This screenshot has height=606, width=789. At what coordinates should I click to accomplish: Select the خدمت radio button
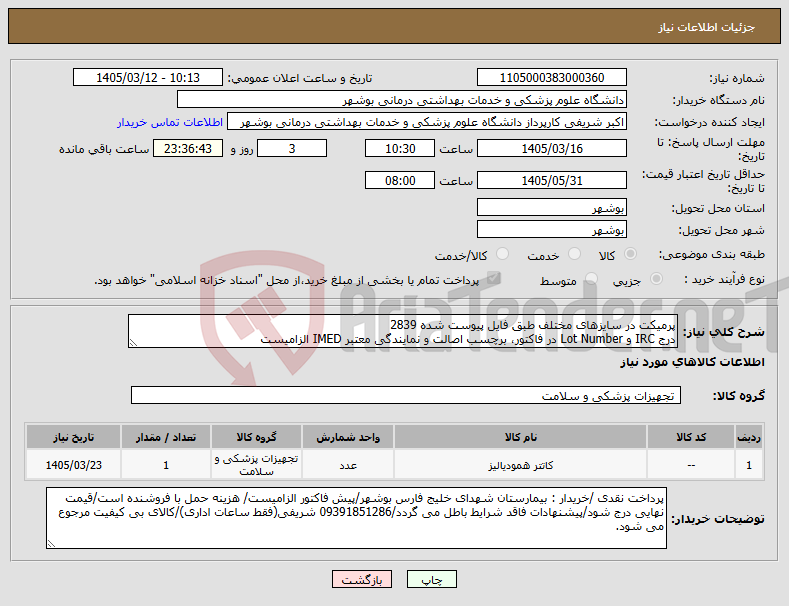(574, 254)
